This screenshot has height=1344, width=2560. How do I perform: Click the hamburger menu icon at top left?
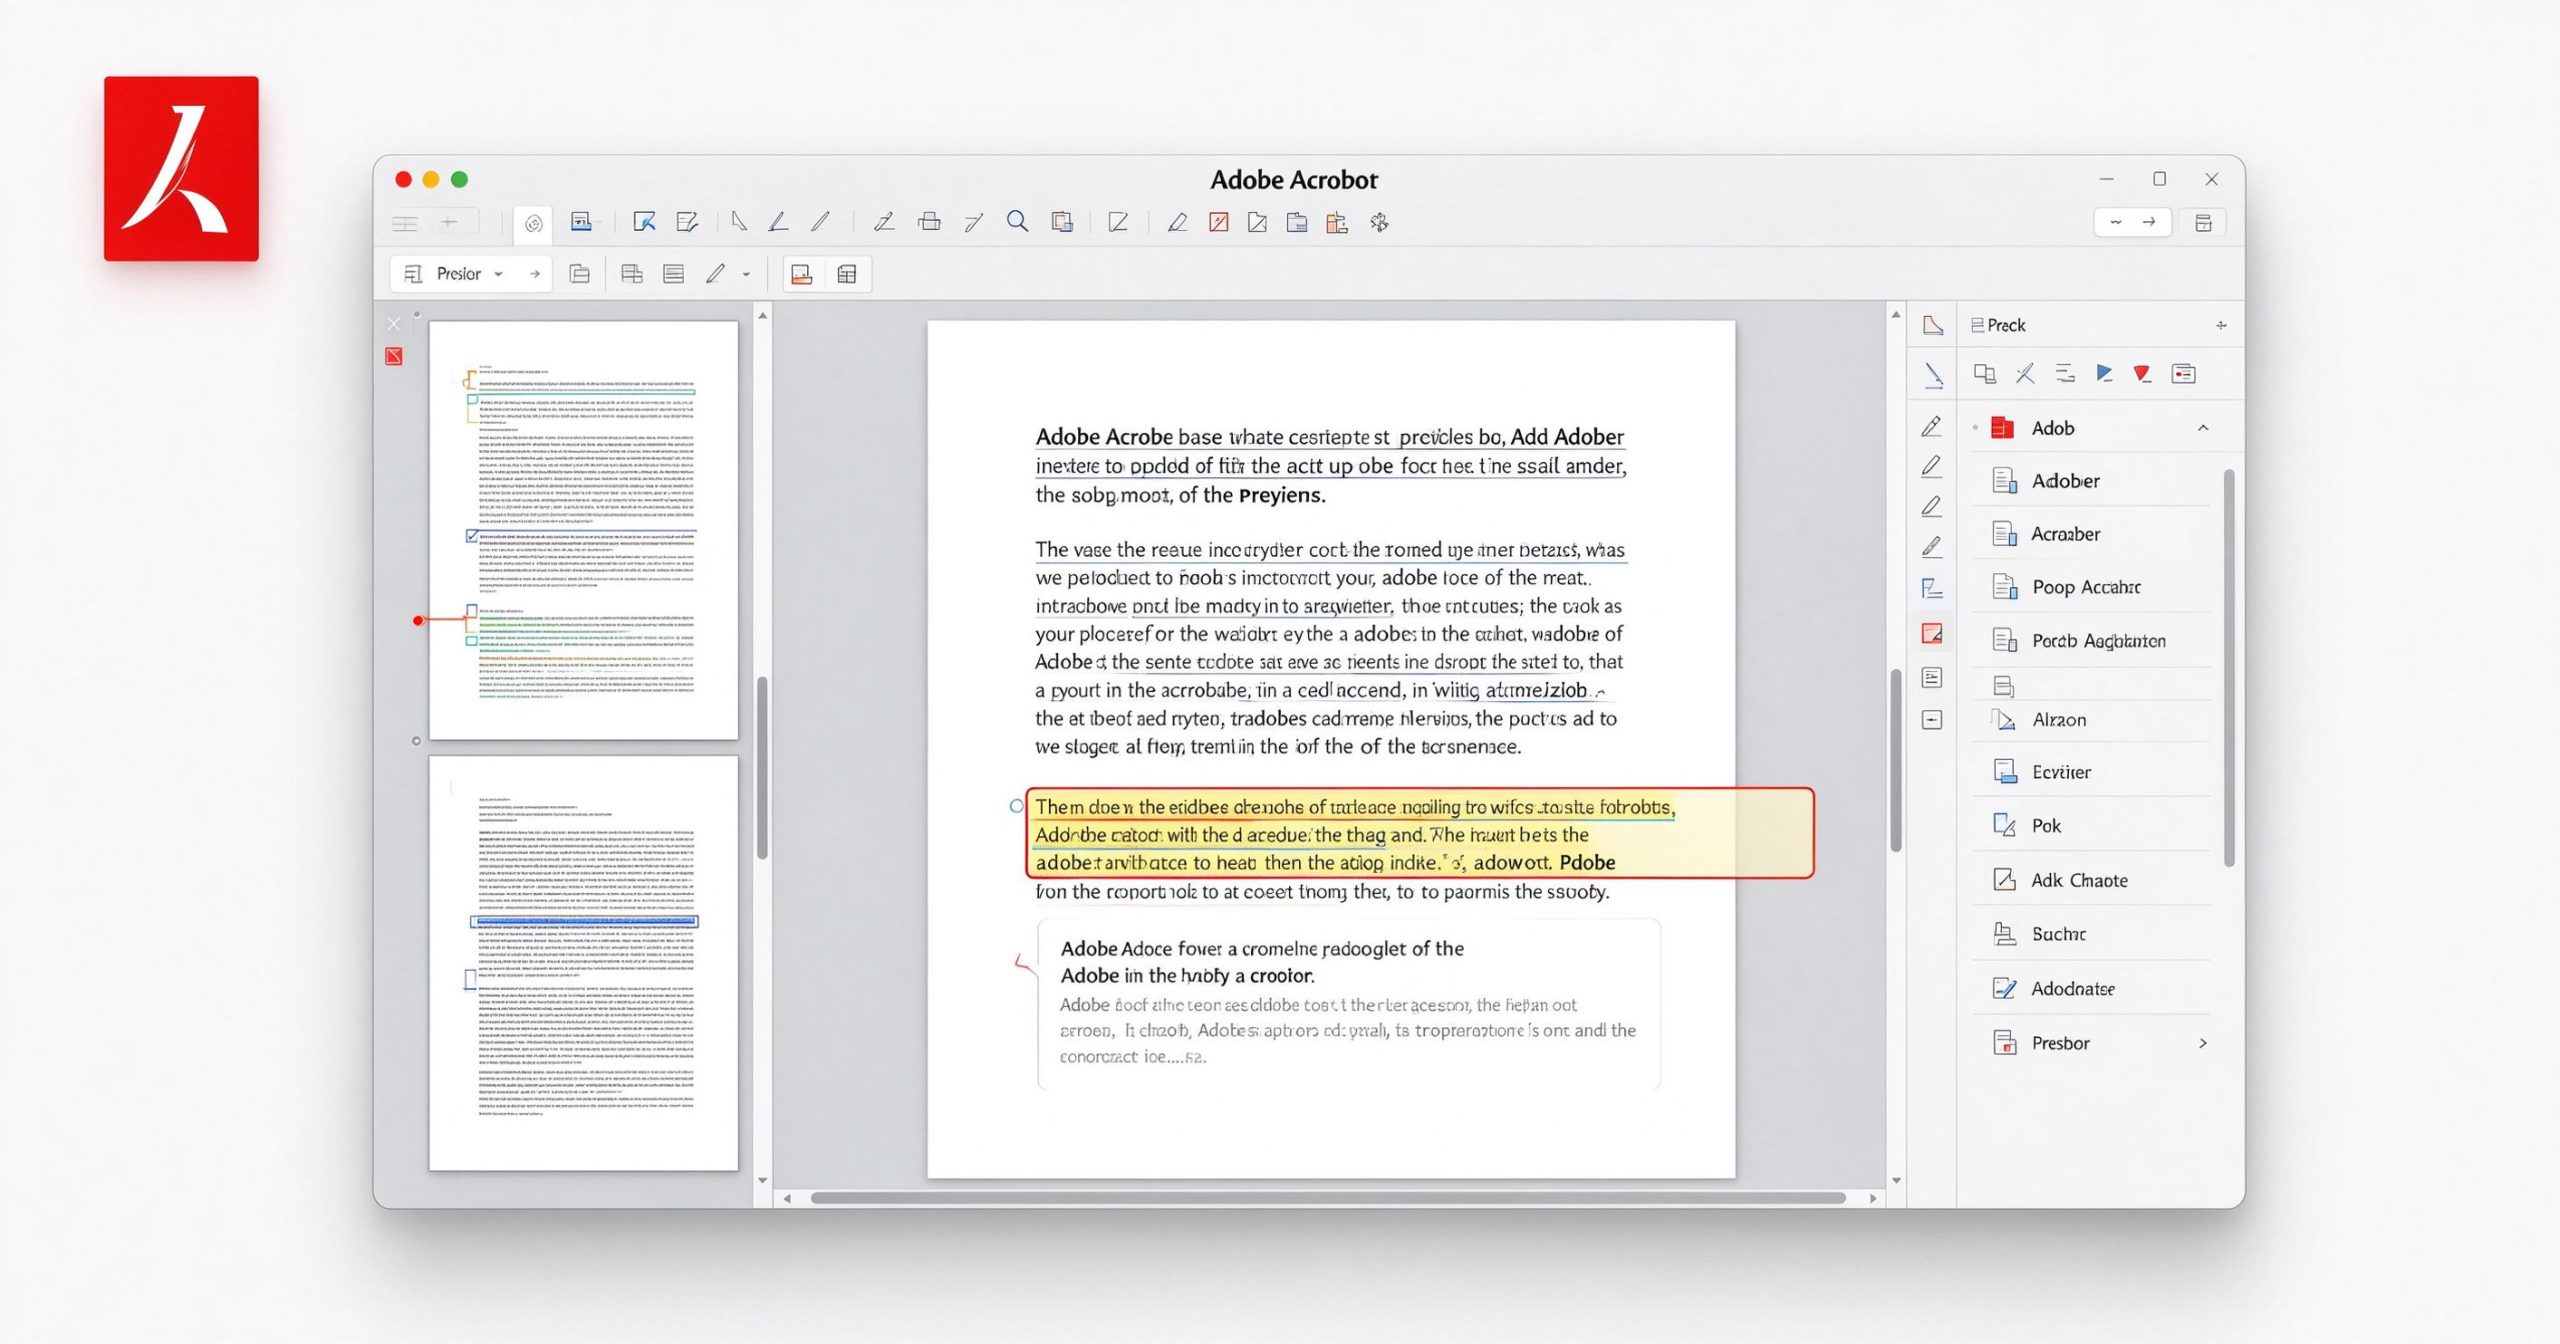[405, 223]
